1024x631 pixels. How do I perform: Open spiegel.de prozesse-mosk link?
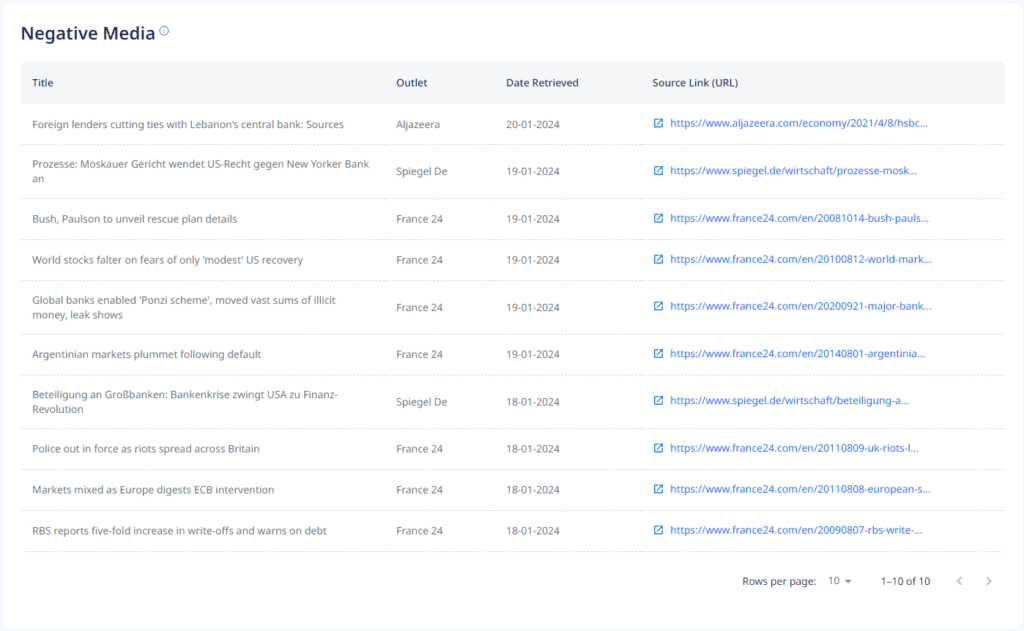(x=793, y=170)
